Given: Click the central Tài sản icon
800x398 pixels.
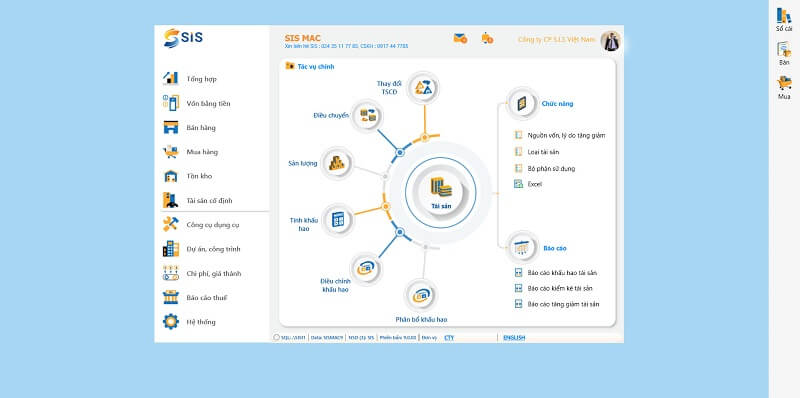Looking at the screenshot, I should point(441,192).
